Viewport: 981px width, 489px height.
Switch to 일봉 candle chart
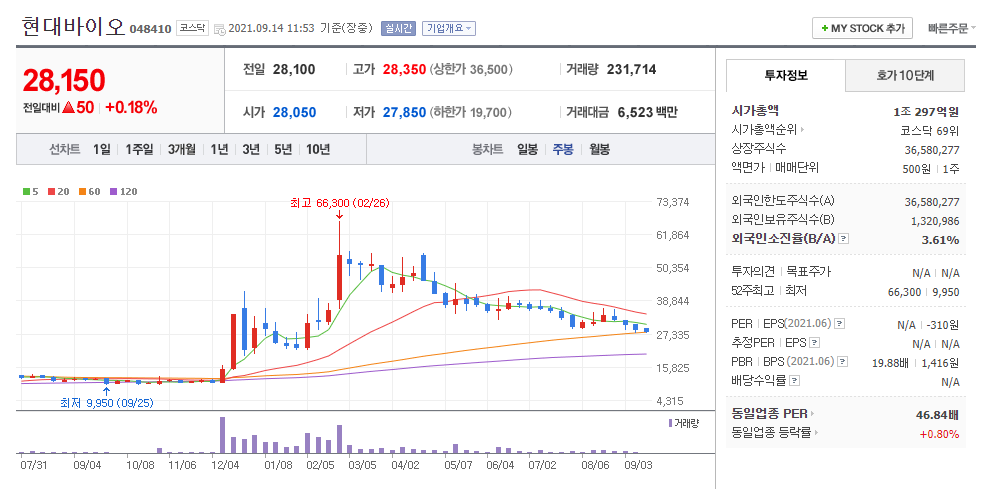click(527, 149)
